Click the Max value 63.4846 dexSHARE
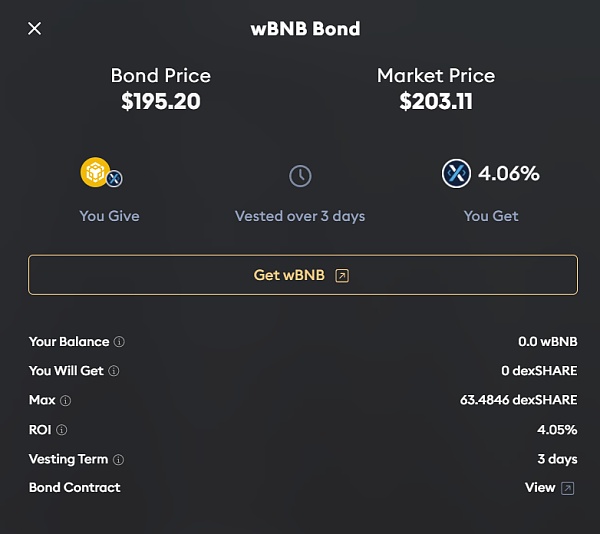Screen dimensions: 600x534 point(518,400)
